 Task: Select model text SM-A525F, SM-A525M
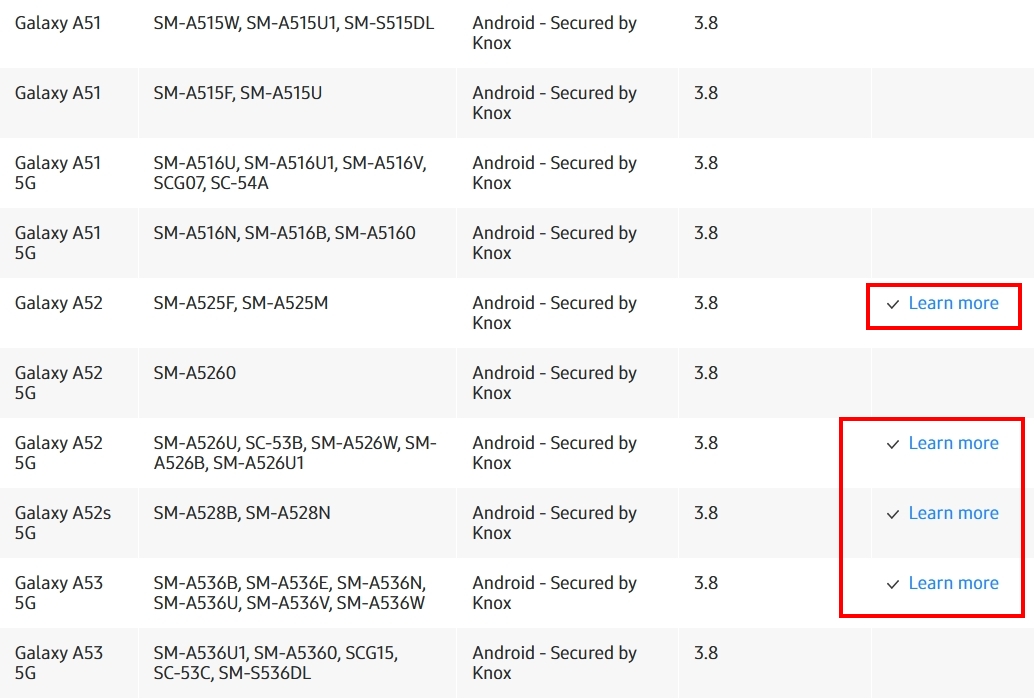coord(240,303)
